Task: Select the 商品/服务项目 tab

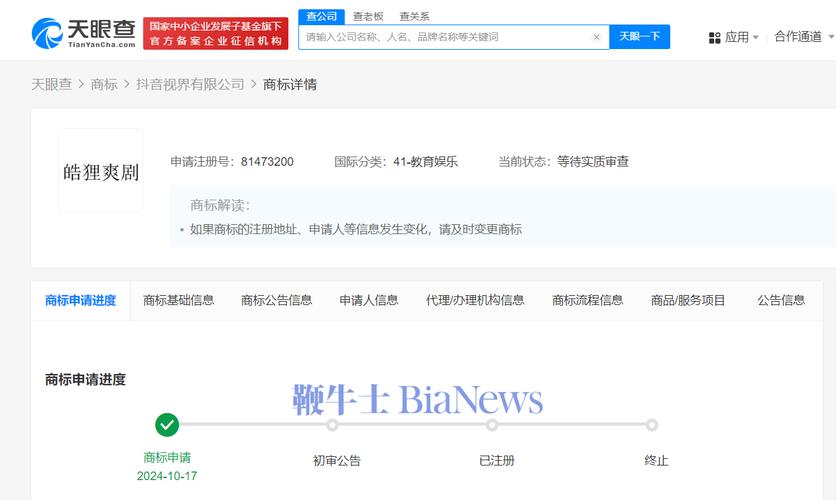Action: (x=688, y=301)
